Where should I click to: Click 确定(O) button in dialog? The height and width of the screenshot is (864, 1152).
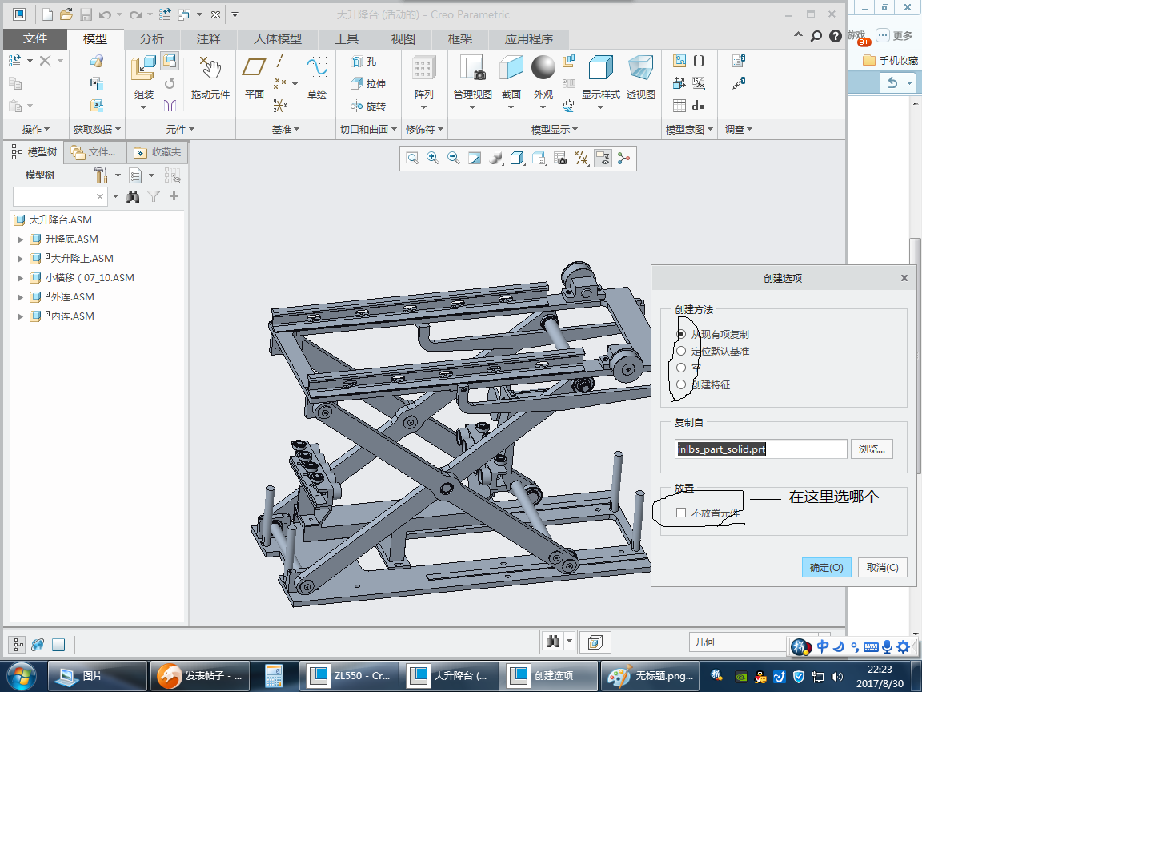[x=827, y=567]
